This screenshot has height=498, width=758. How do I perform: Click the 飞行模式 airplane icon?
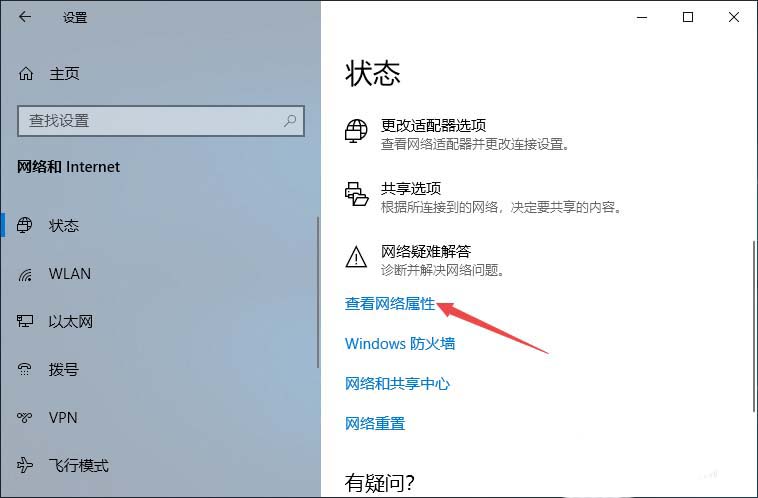tap(25, 465)
